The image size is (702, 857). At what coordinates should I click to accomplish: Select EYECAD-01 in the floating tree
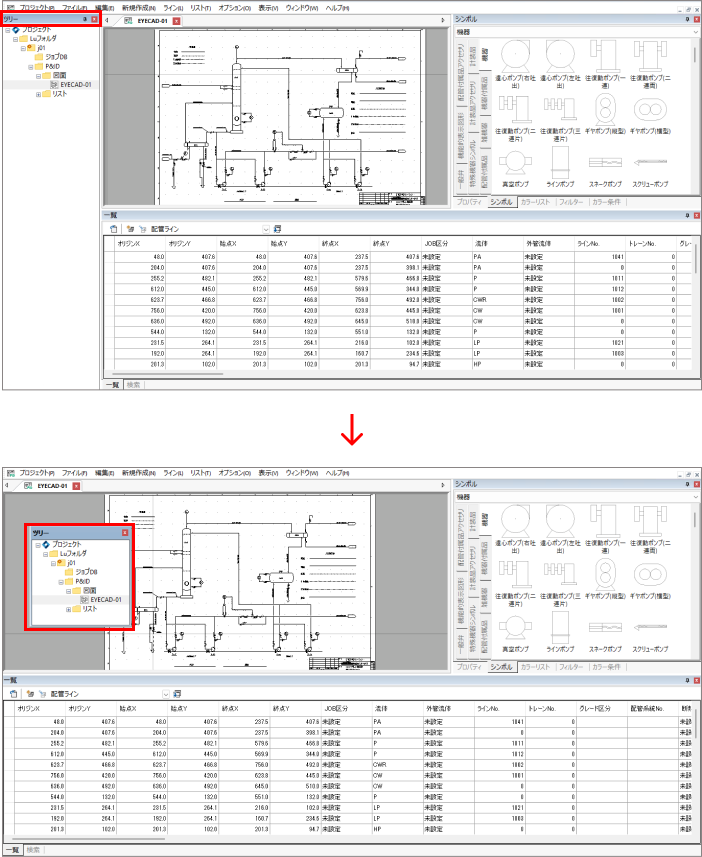pyautogui.click(x=105, y=600)
